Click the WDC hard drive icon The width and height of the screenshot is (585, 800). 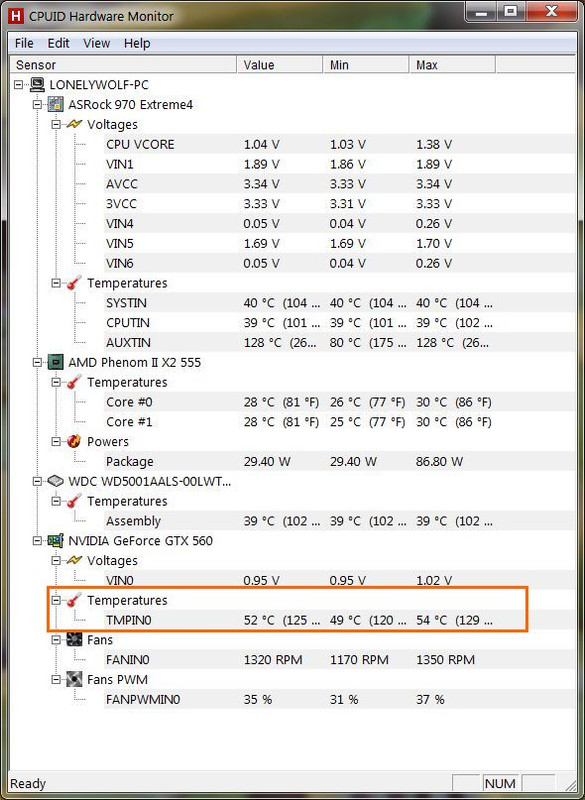point(56,481)
